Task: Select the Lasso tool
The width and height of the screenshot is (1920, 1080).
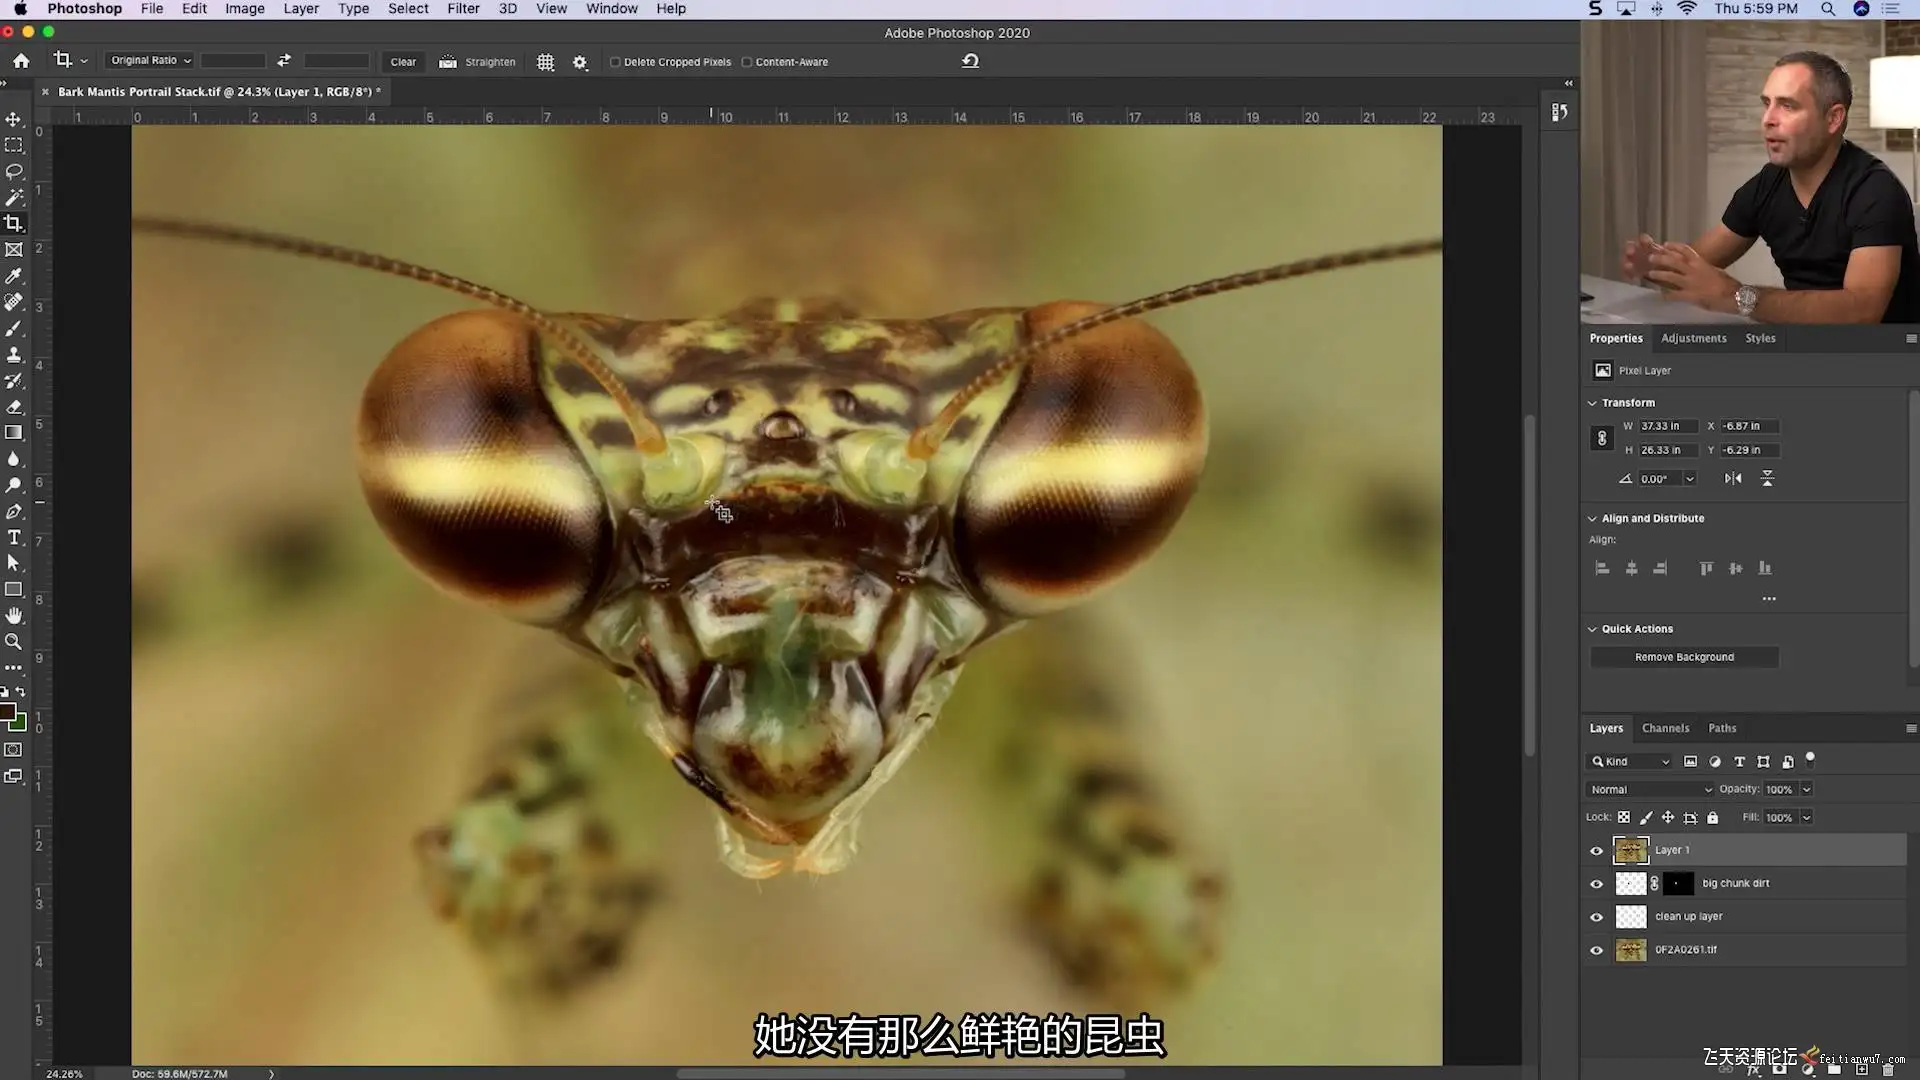Action: click(x=14, y=171)
